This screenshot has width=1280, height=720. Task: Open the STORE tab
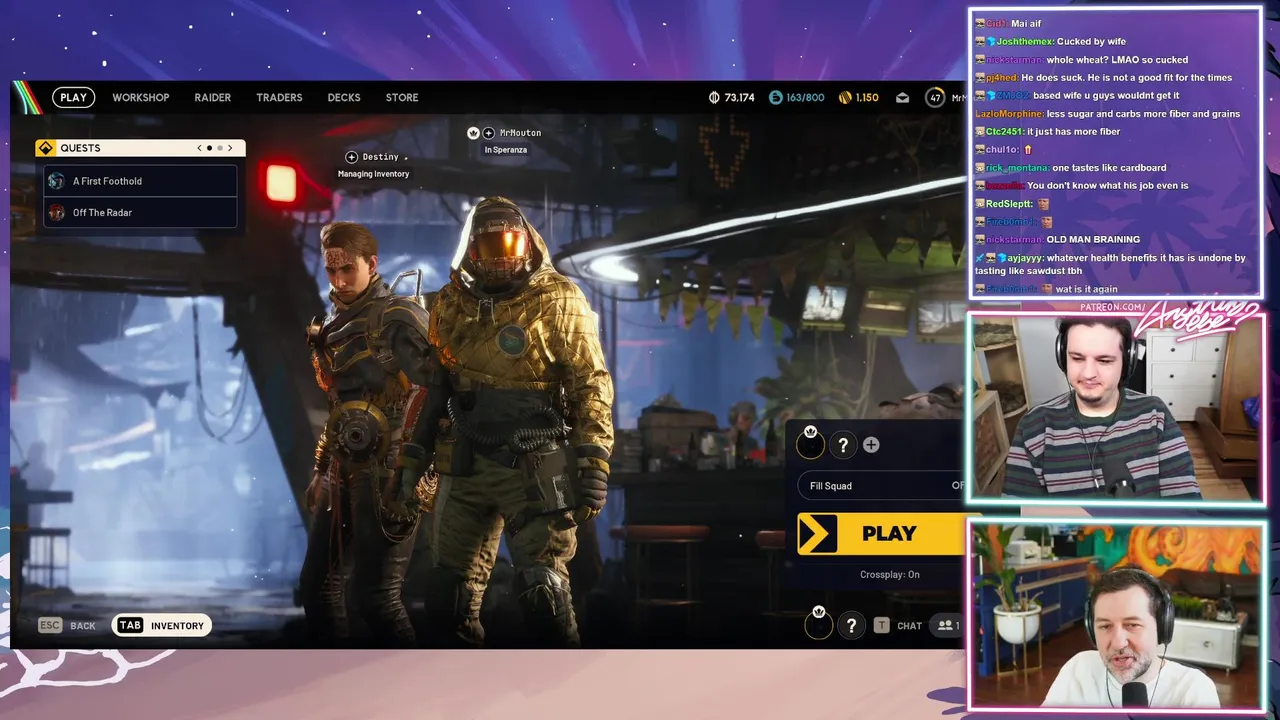pos(402,97)
